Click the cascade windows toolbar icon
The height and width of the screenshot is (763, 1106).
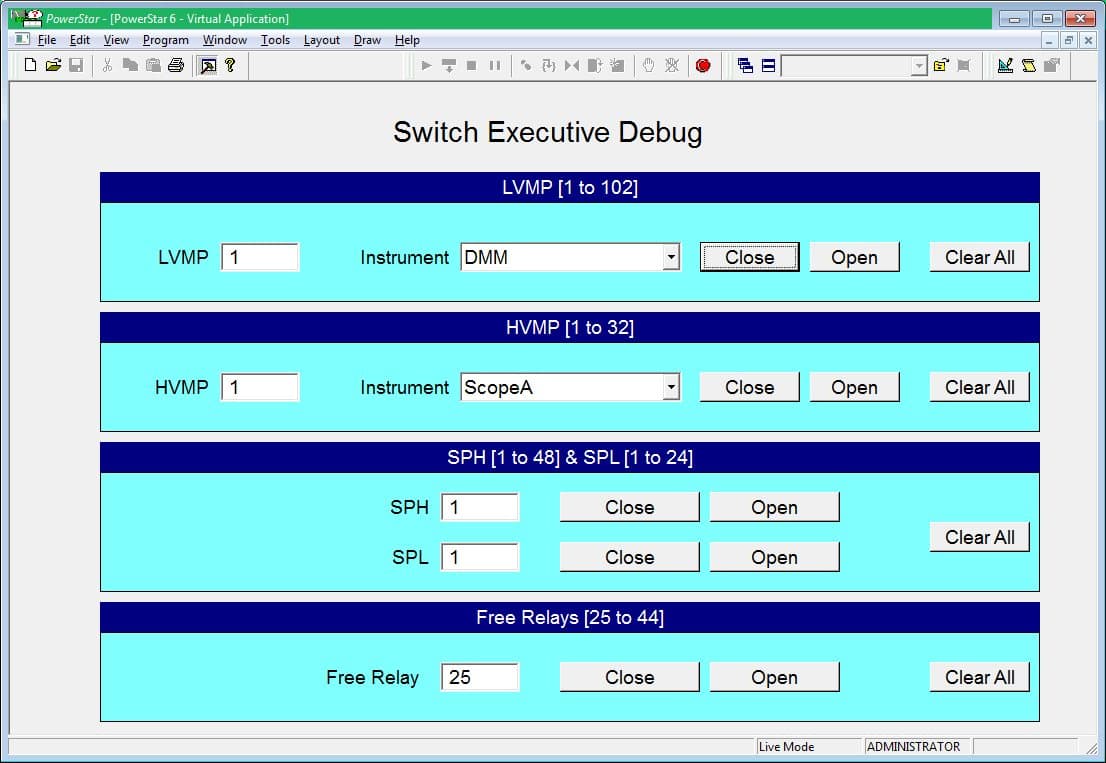pyautogui.click(x=745, y=66)
